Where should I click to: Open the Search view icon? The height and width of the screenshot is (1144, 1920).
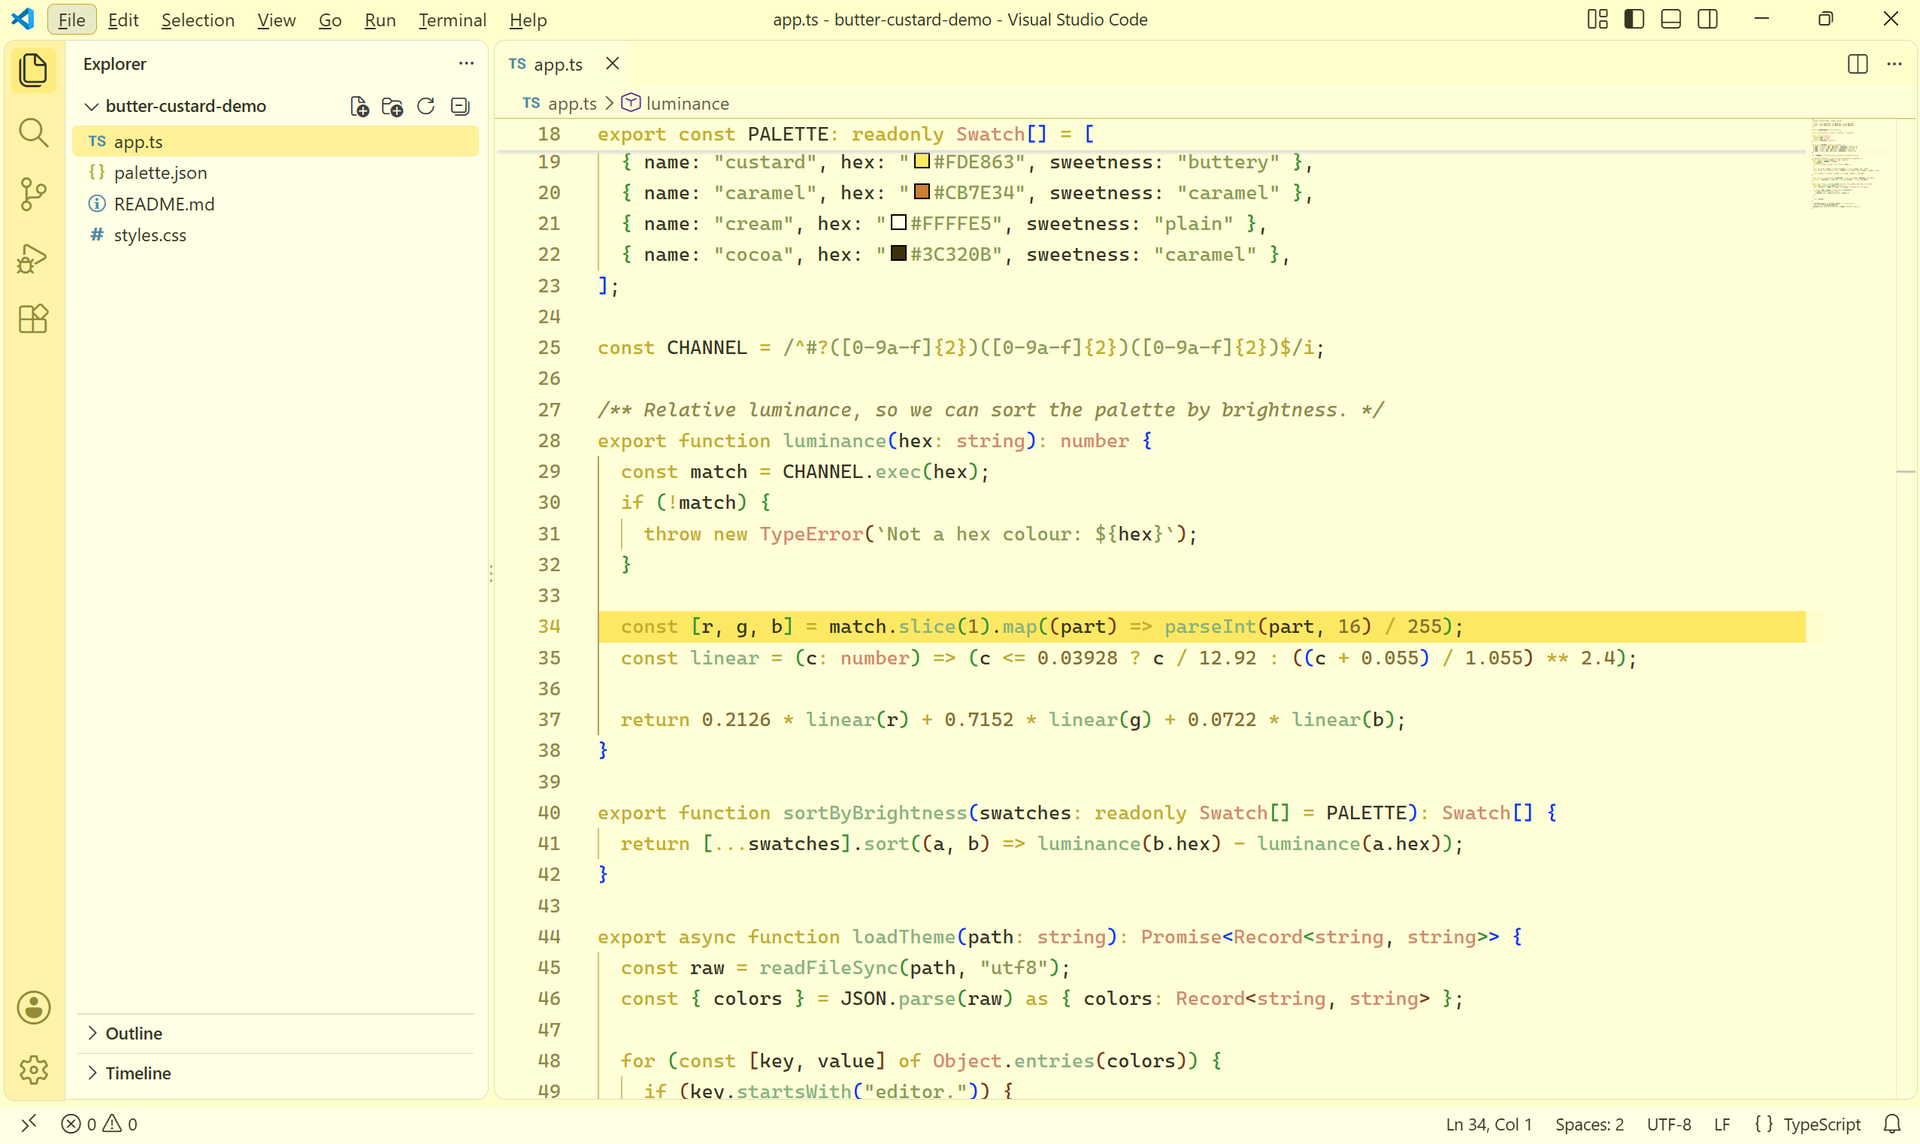34,132
